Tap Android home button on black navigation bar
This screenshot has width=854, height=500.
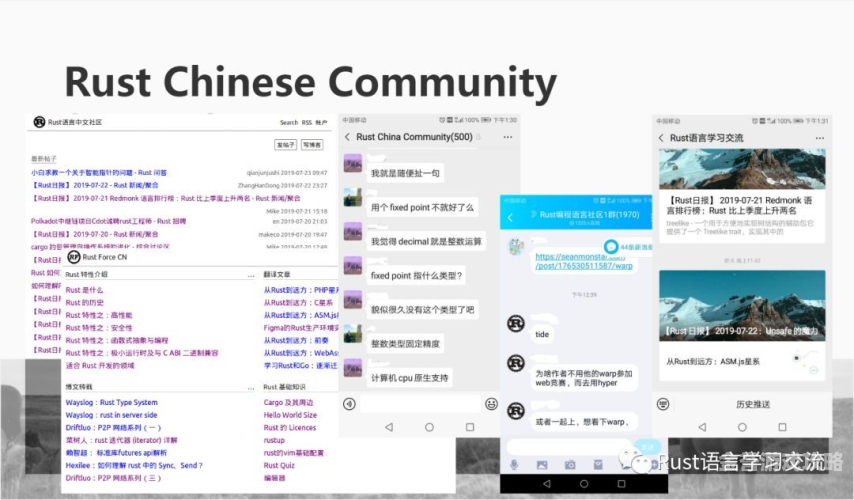(584, 484)
